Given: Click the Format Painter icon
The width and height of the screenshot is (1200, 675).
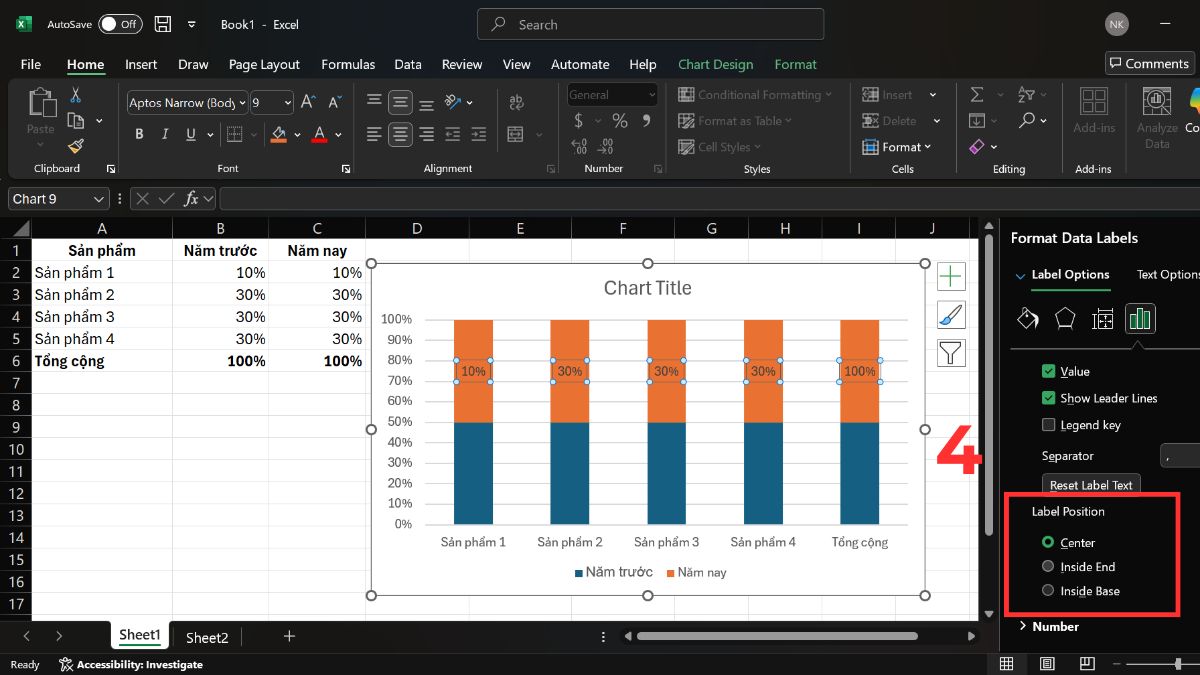Looking at the screenshot, I should pos(76,146).
